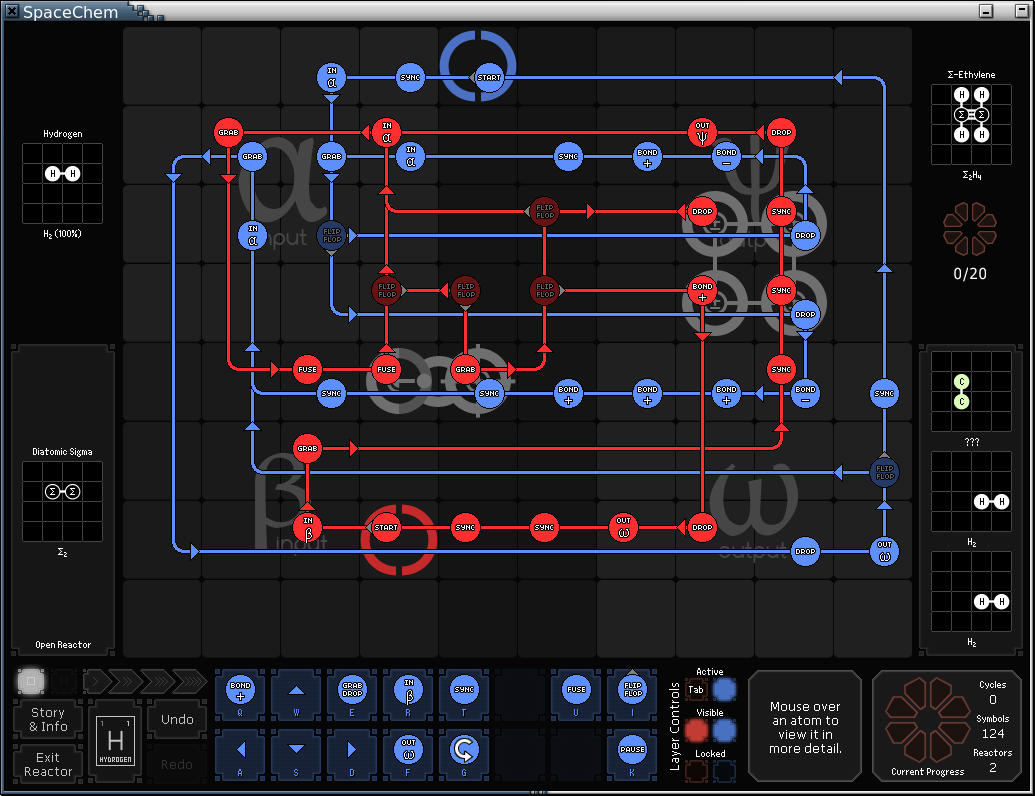
Task: Select the blue DROP node beside blue OUT ω
Action: (805, 551)
